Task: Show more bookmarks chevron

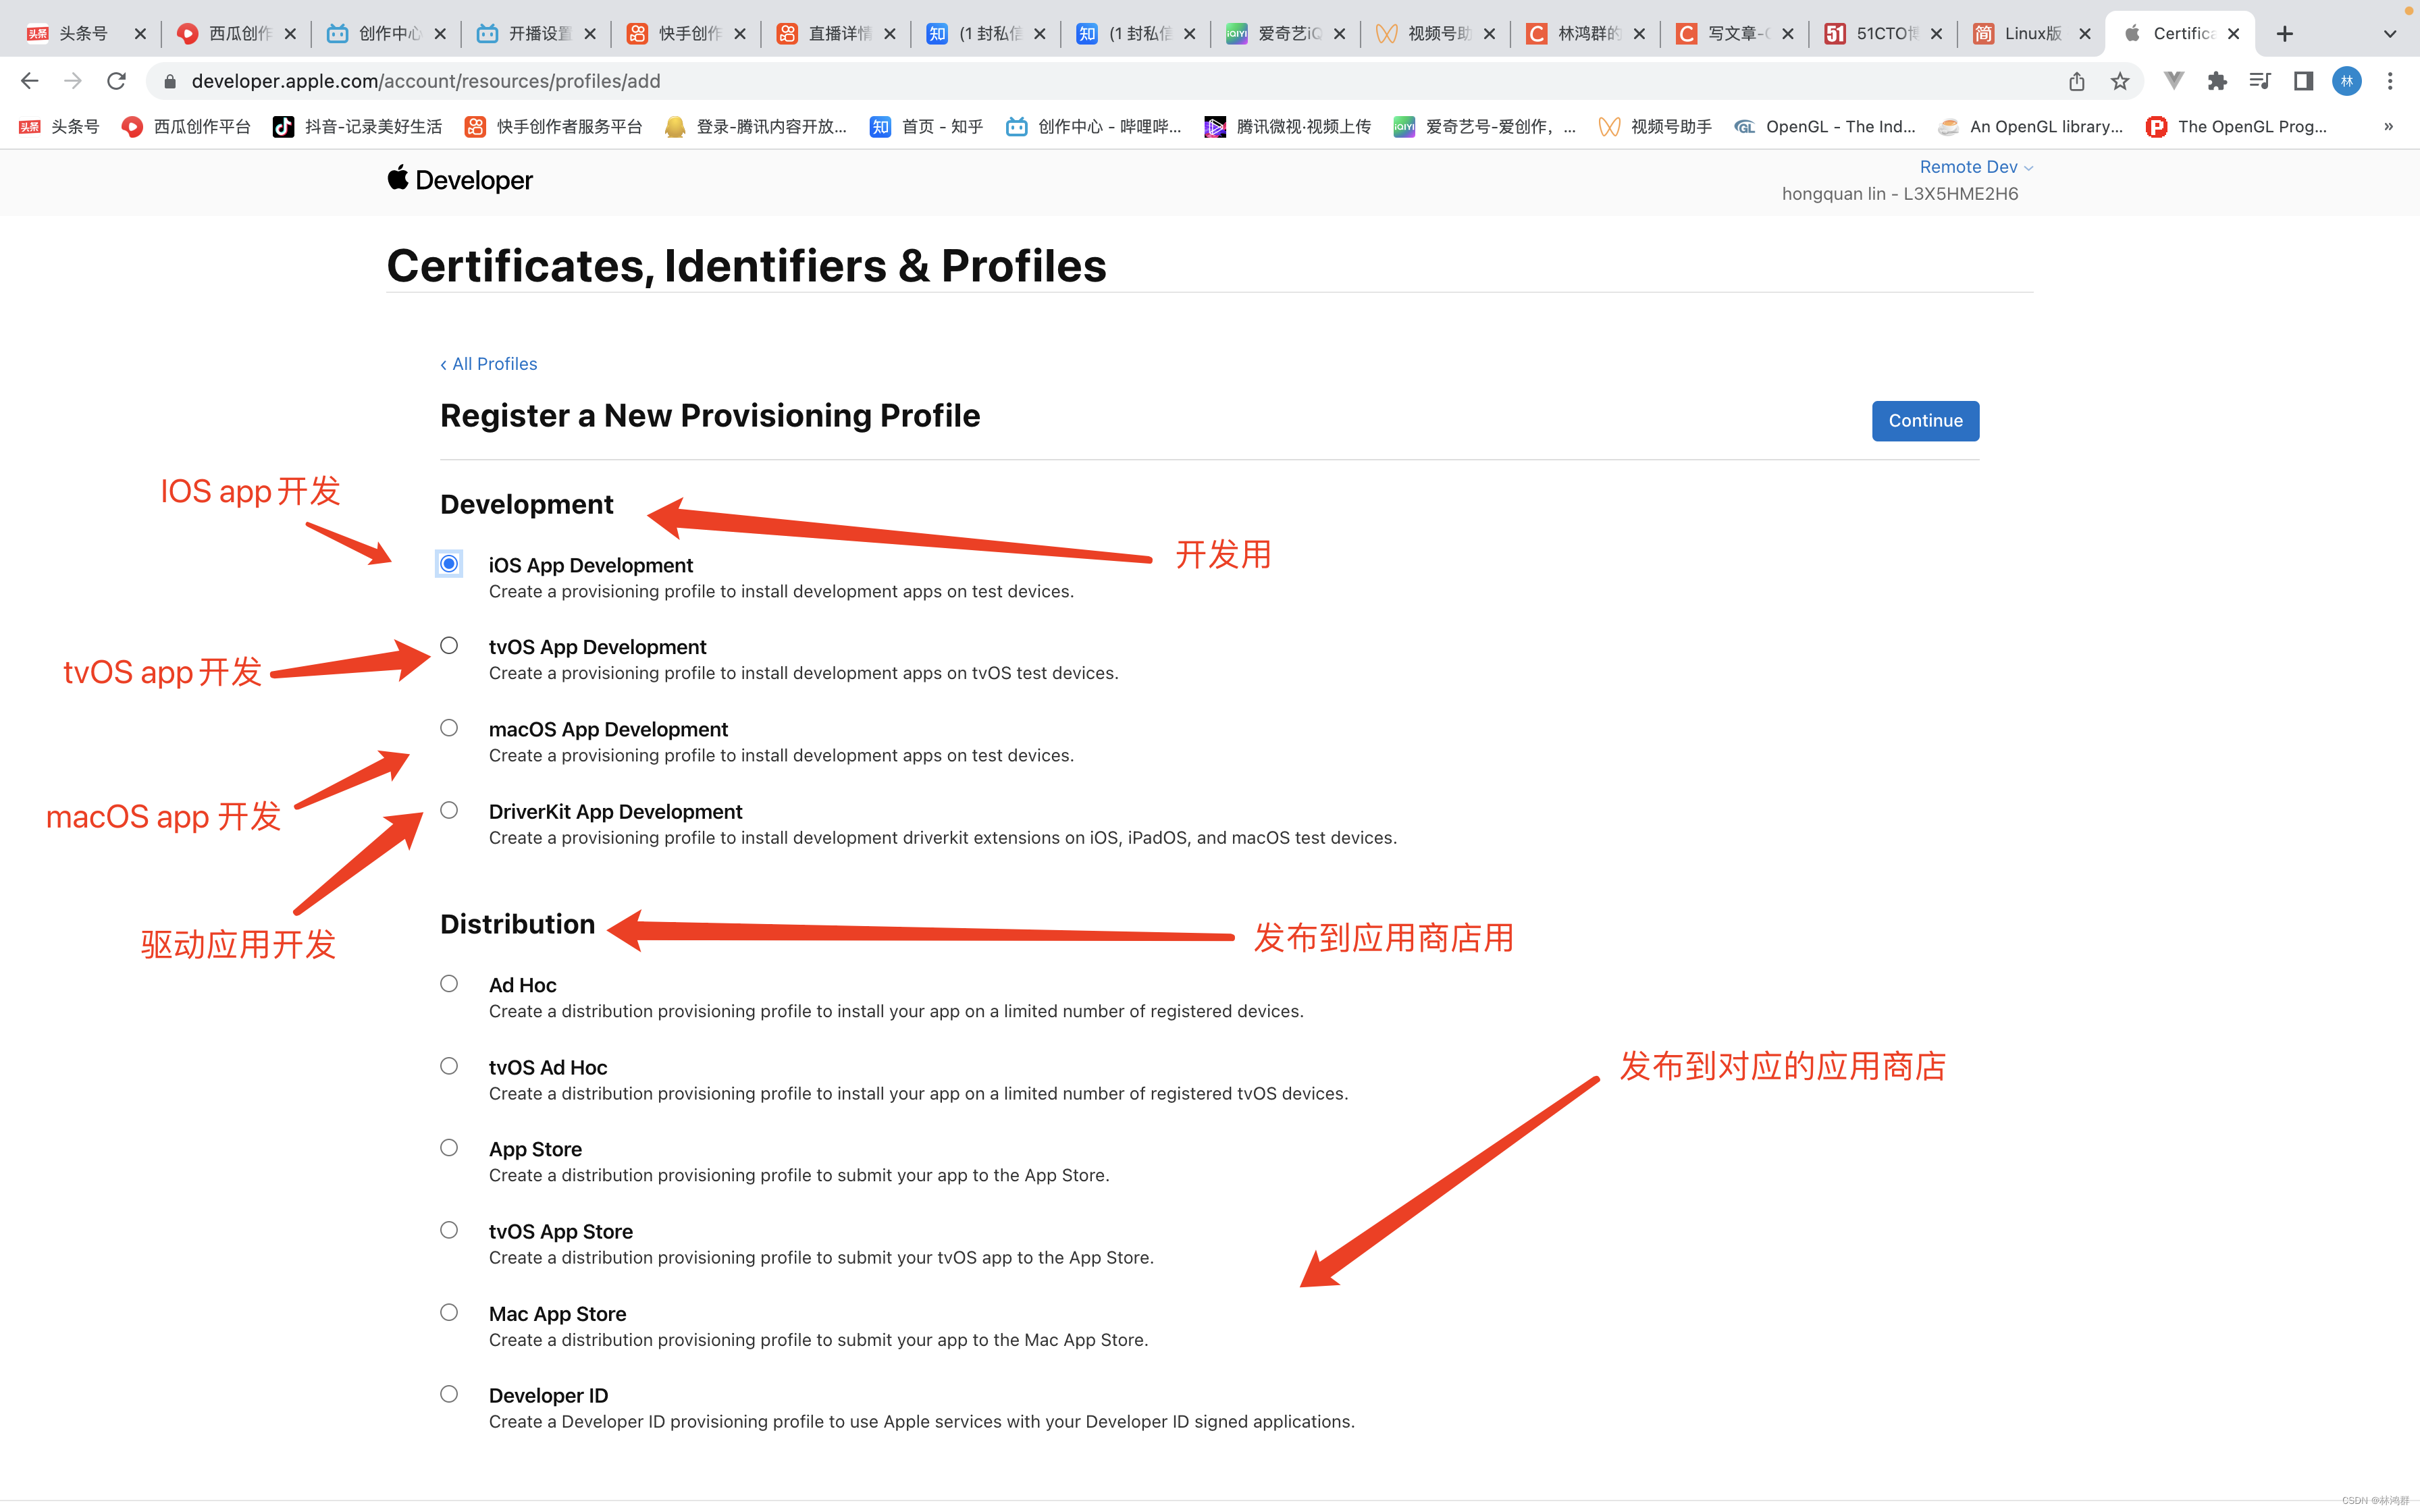Action: click(x=2389, y=127)
